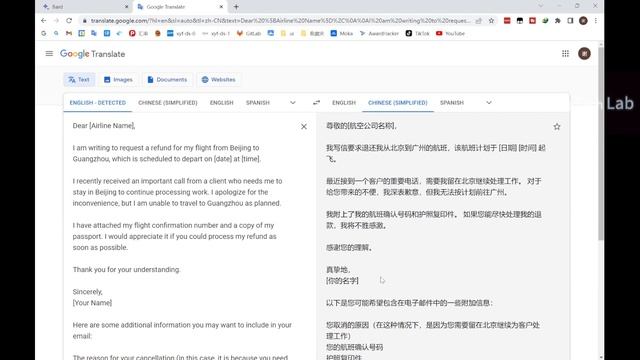Viewport: 640px width, 360px height.
Task: Share this page from the address bar
Action: pos(478,20)
